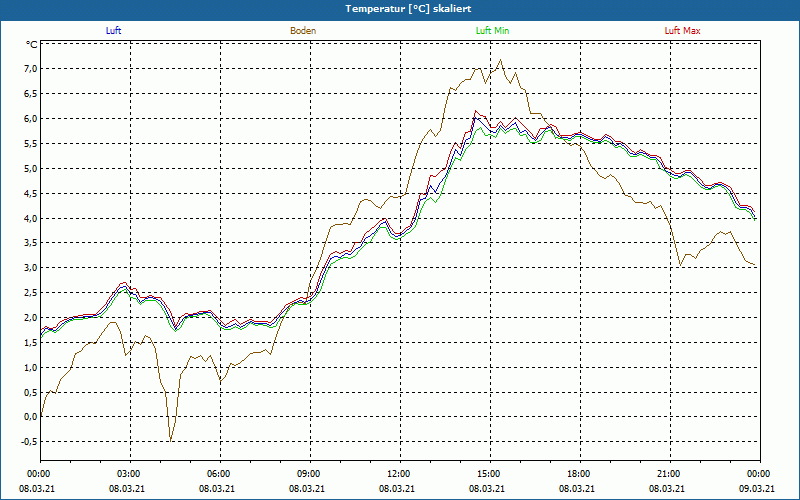Click the '18:00' time axis label
Viewport: 800px width, 500px height.
(581, 474)
